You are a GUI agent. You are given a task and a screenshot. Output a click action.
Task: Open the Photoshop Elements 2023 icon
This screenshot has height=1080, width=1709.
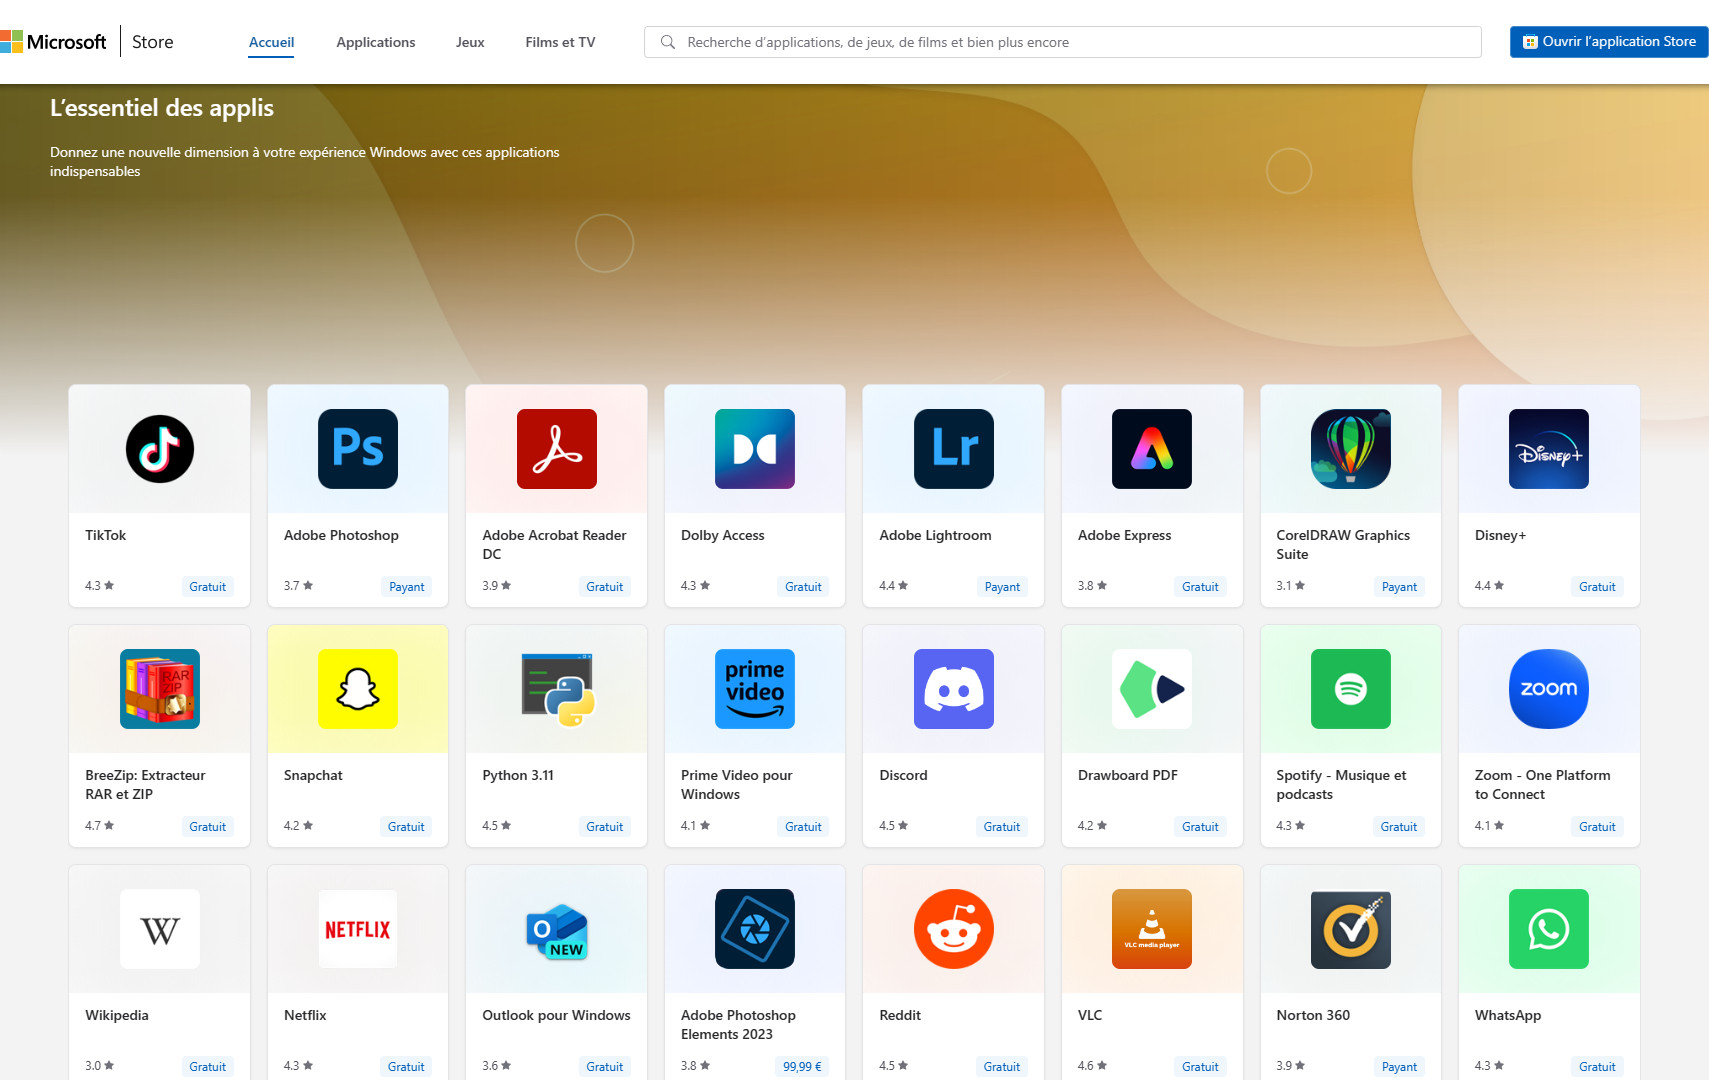[x=755, y=929]
